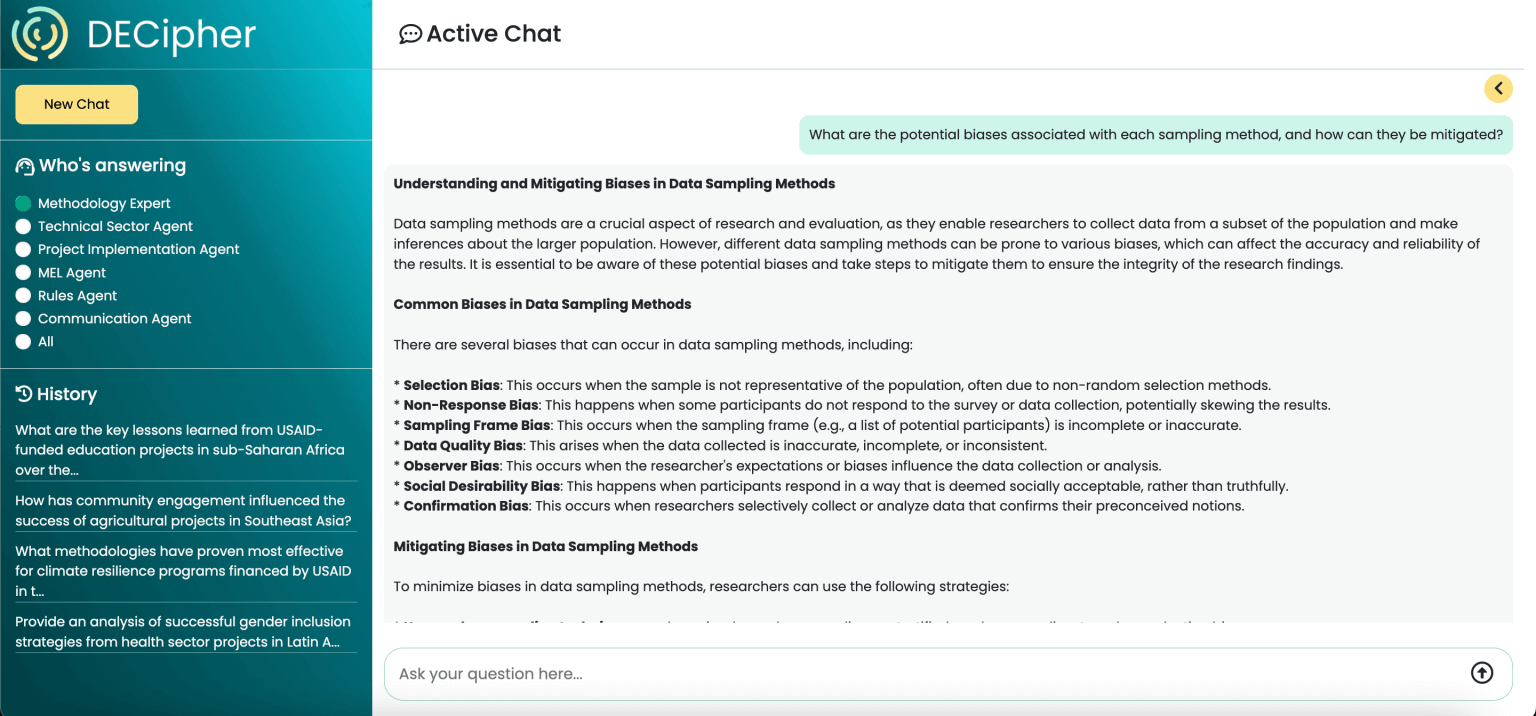Start a New Chat
The image size is (1536, 716).
pyautogui.click(x=76, y=104)
